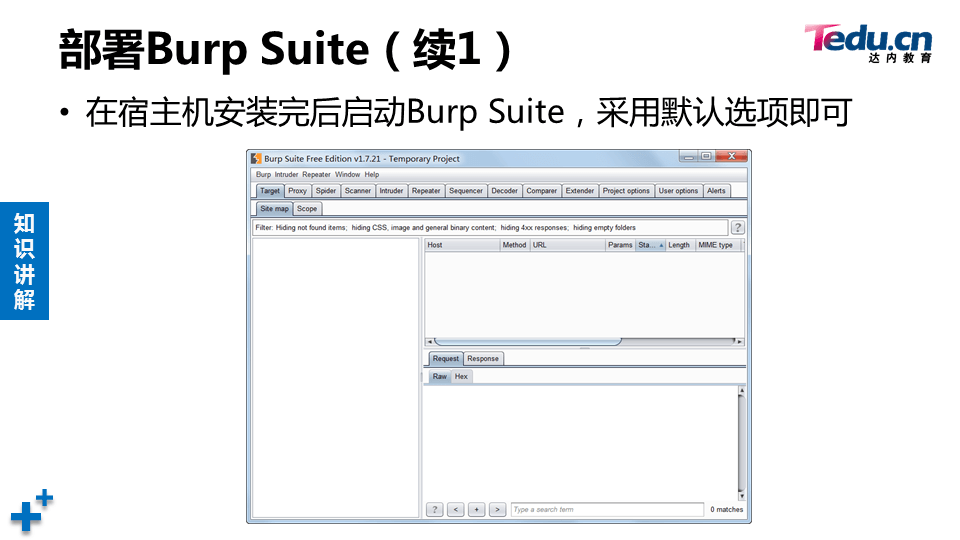Click the search term input field
Screen dimensions: 960x540
(x=607, y=509)
